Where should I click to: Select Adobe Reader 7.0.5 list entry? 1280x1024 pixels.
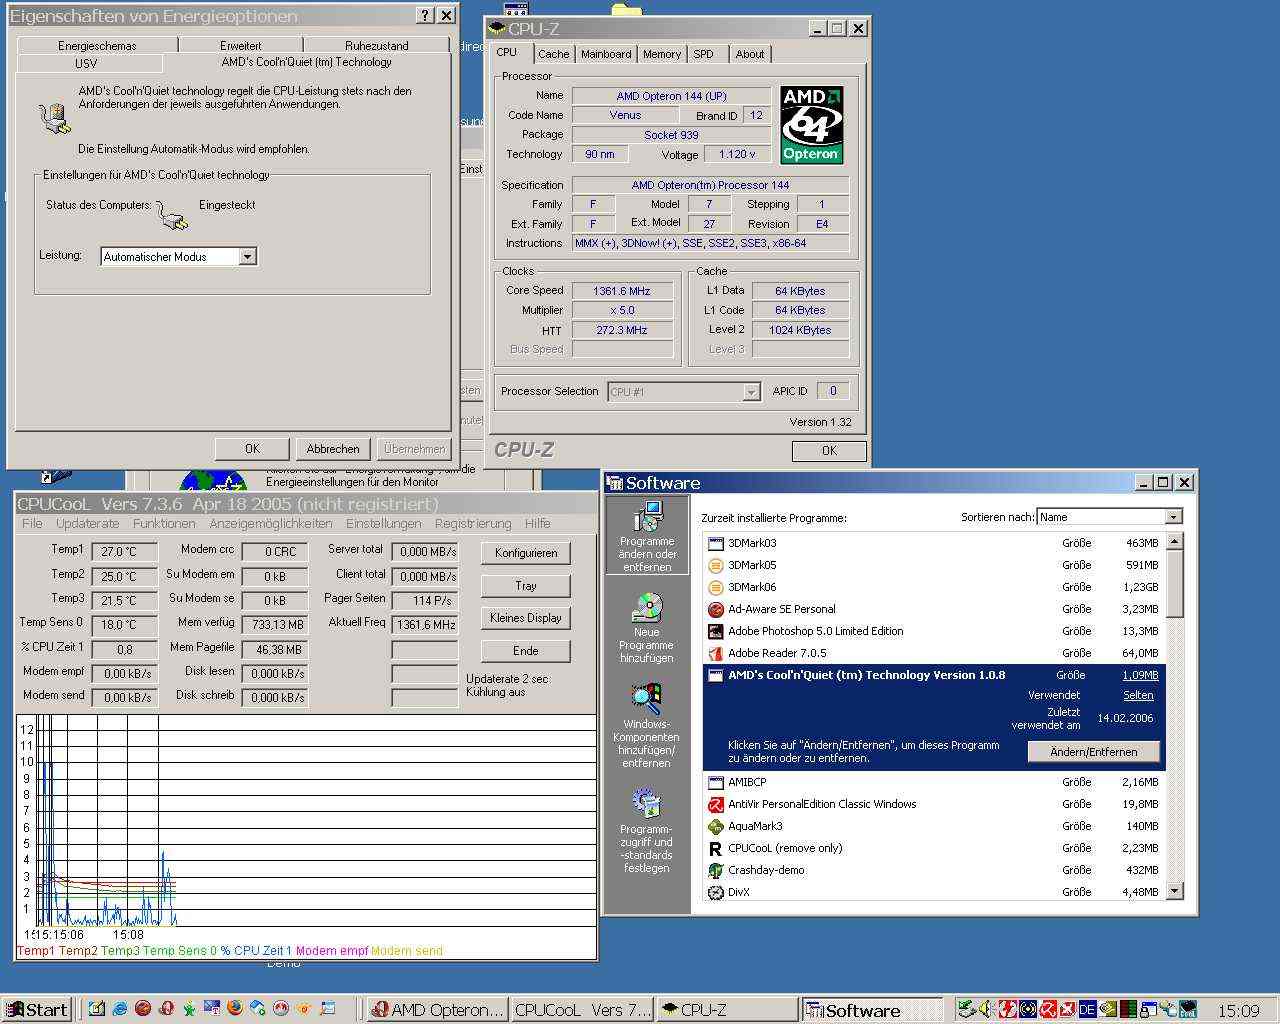click(x=777, y=653)
